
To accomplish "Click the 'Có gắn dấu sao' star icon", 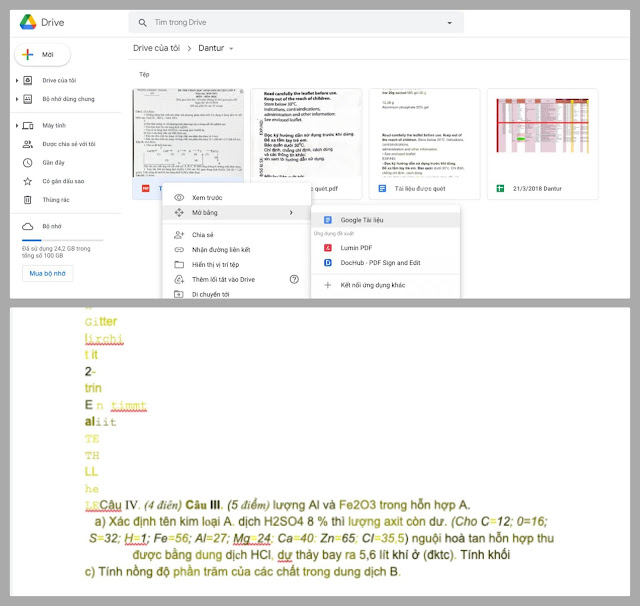I will [28, 181].
